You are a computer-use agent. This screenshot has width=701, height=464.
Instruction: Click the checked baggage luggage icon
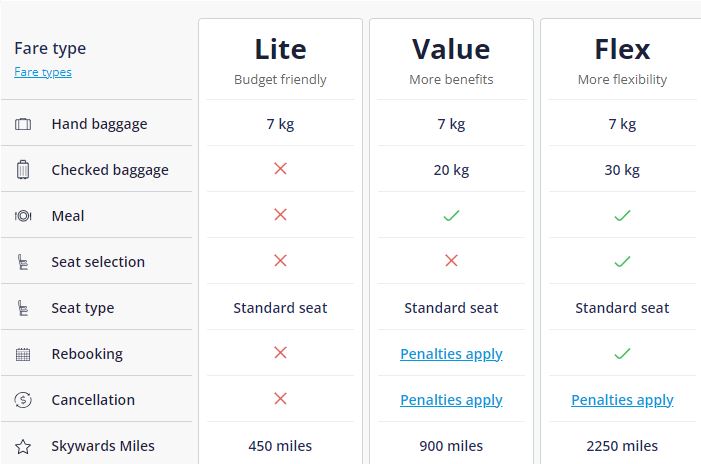(x=23, y=170)
